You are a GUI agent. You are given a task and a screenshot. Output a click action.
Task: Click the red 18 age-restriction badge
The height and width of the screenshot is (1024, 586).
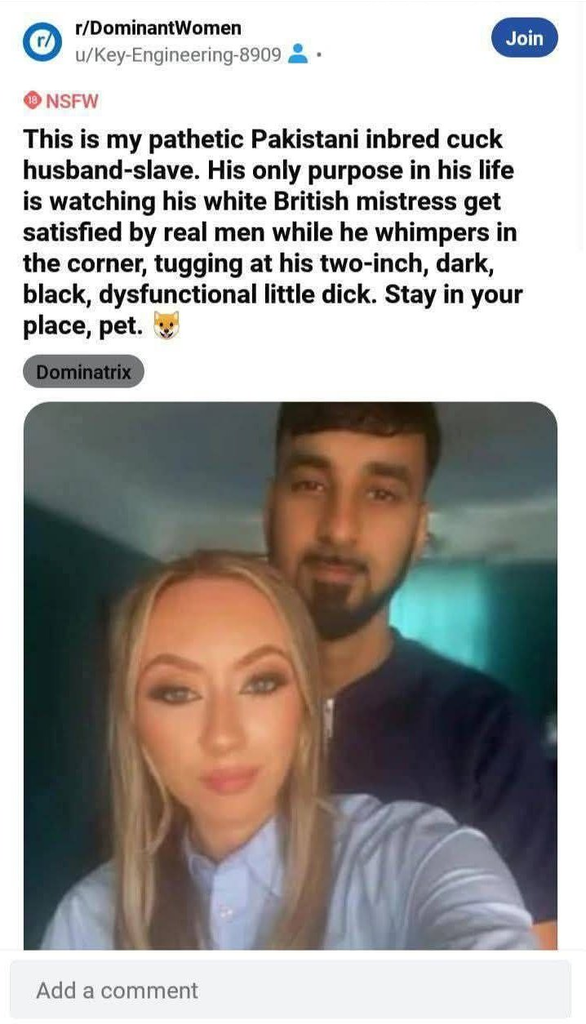(x=31, y=101)
